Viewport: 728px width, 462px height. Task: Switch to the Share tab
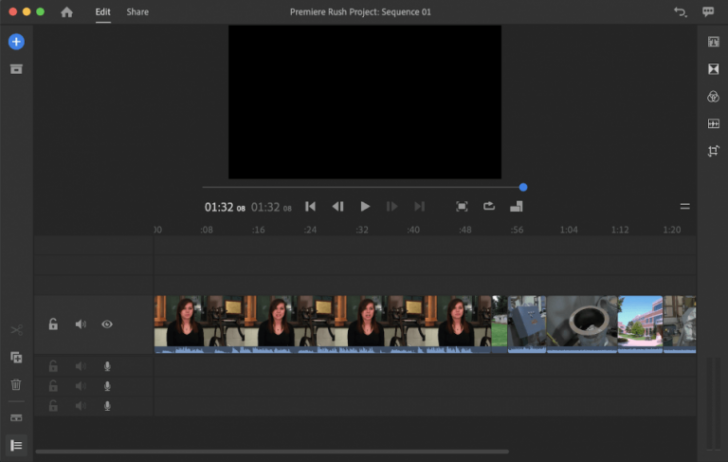pos(137,12)
